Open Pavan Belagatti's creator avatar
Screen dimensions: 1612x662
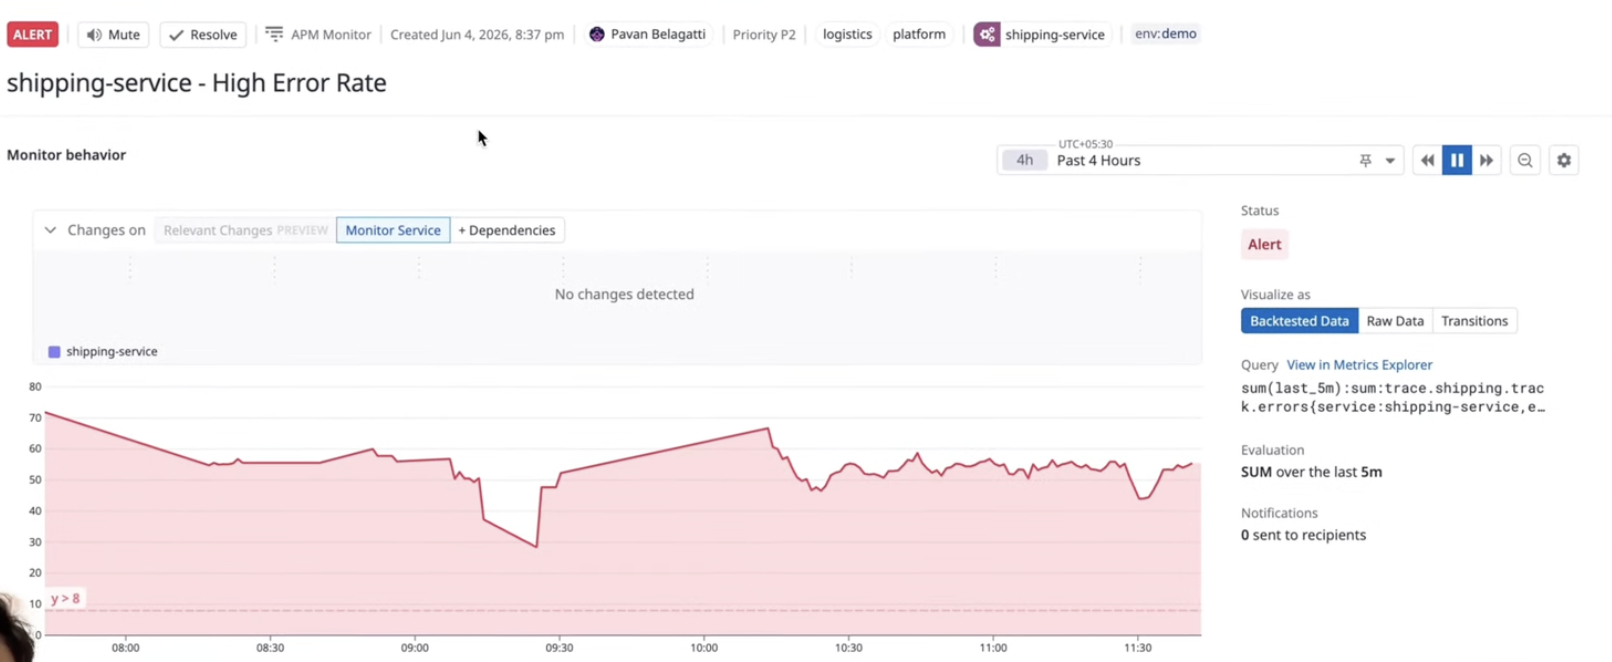click(597, 34)
